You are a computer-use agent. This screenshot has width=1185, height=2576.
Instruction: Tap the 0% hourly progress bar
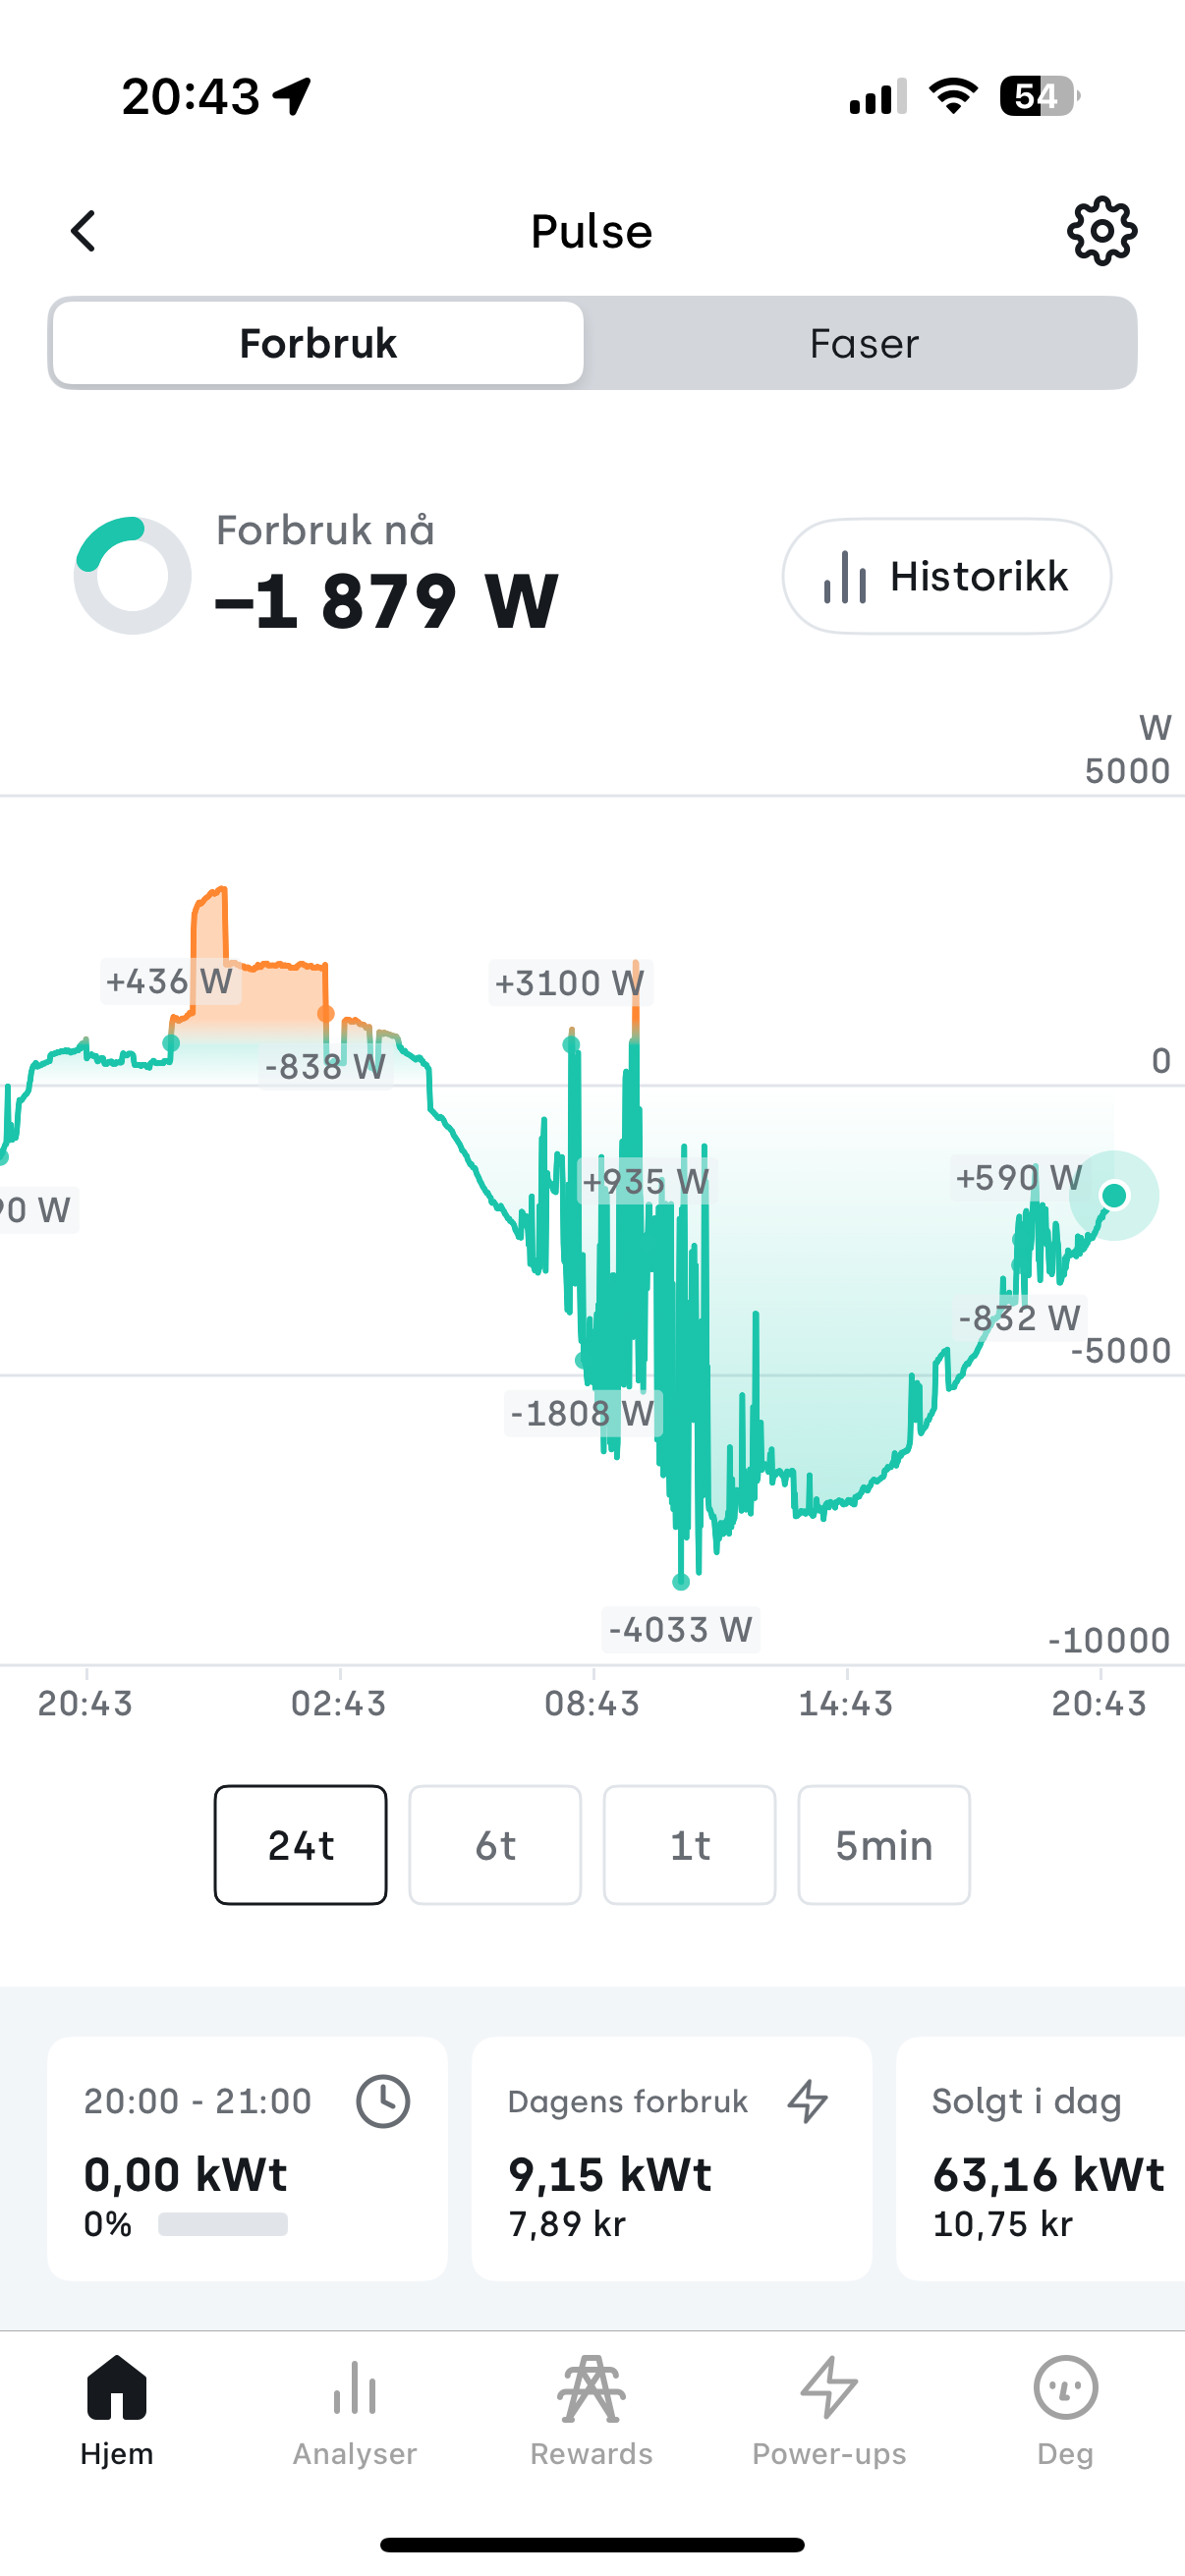[223, 2224]
